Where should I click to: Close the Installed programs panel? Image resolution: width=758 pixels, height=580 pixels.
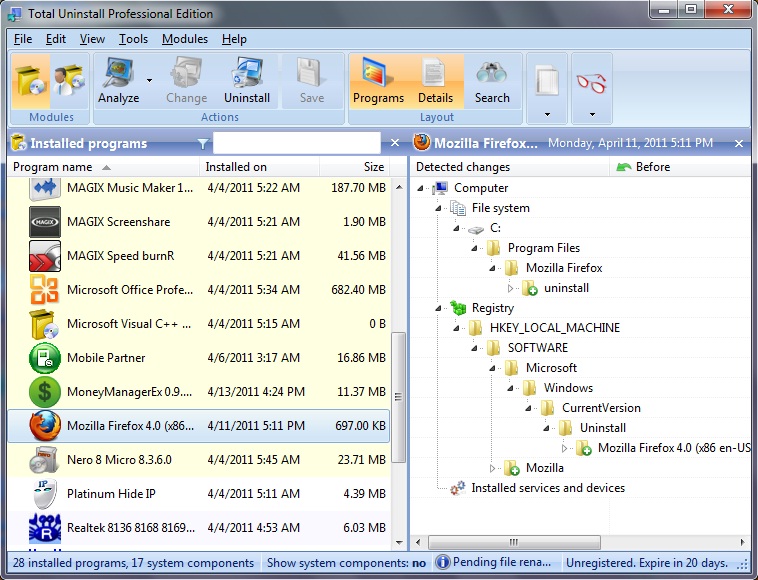395,143
